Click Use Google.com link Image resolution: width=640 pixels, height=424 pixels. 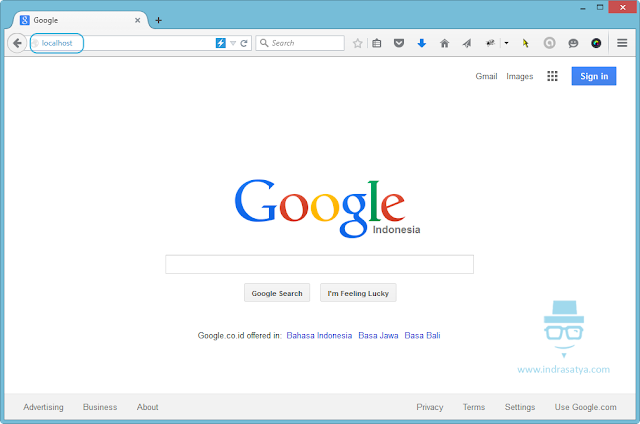click(x=585, y=407)
